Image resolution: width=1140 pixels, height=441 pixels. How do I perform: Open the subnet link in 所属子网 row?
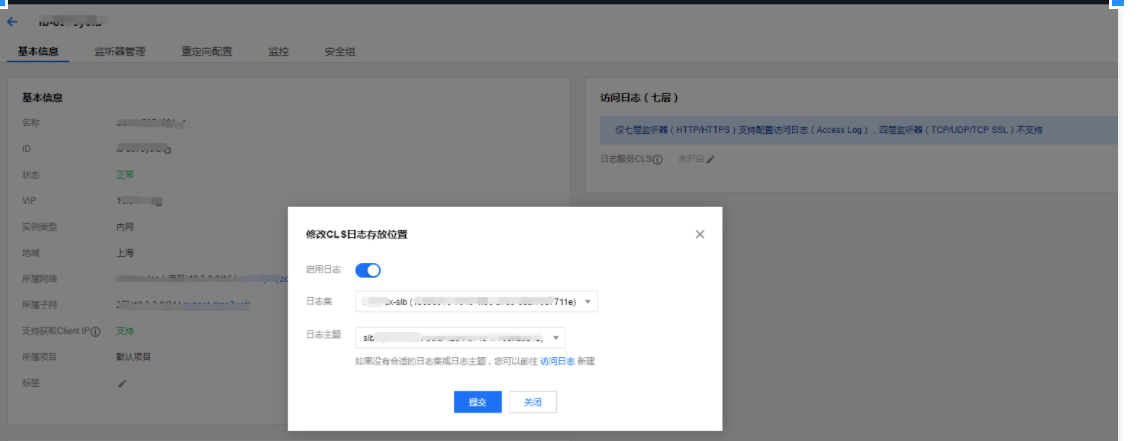(x=217, y=305)
